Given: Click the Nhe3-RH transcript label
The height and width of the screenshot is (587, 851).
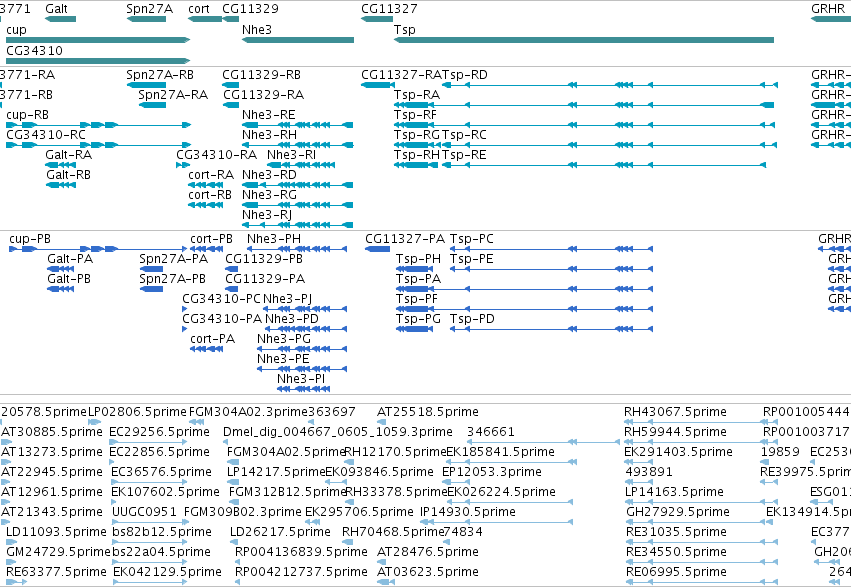Looking at the screenshot, I should (269, 135).
